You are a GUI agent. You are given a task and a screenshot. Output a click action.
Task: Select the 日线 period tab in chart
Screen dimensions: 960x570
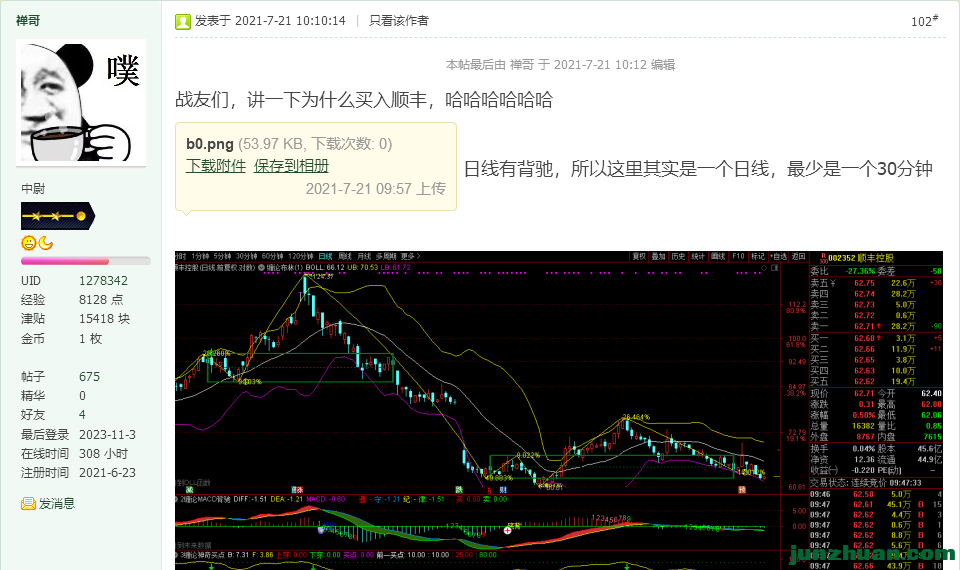coord(326,256)
